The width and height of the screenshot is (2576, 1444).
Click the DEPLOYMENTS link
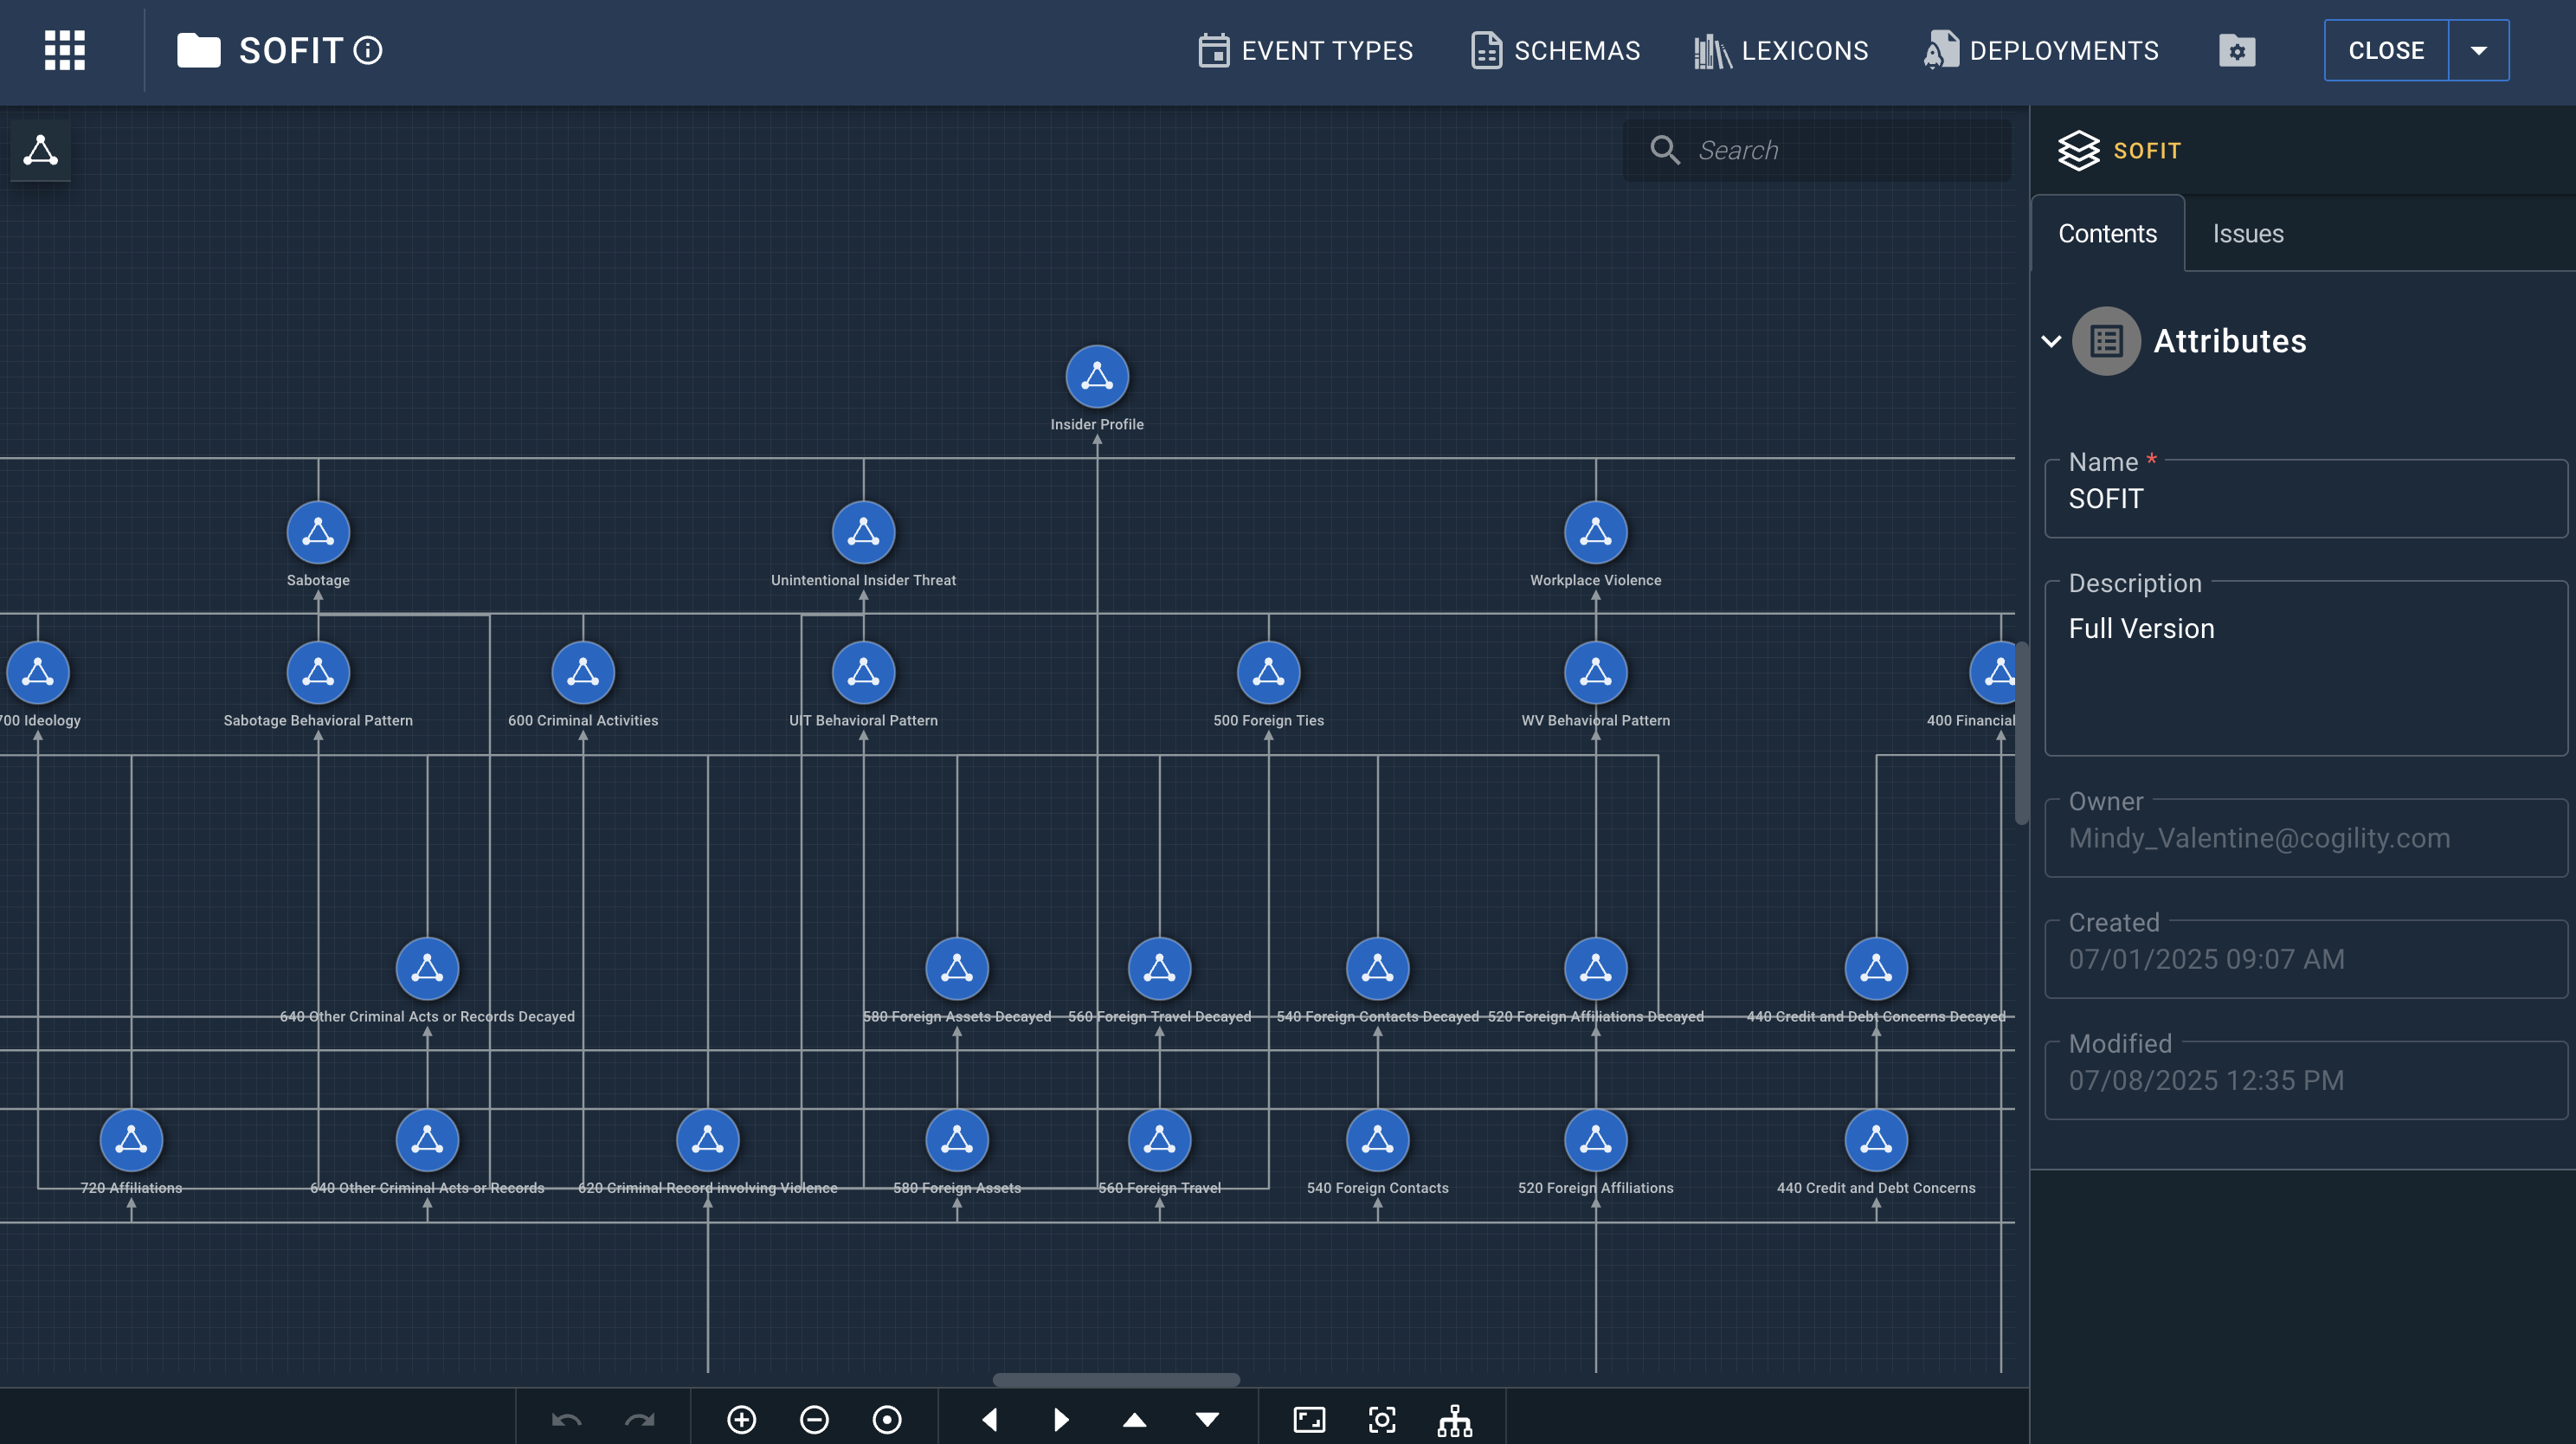[2041, 50]
